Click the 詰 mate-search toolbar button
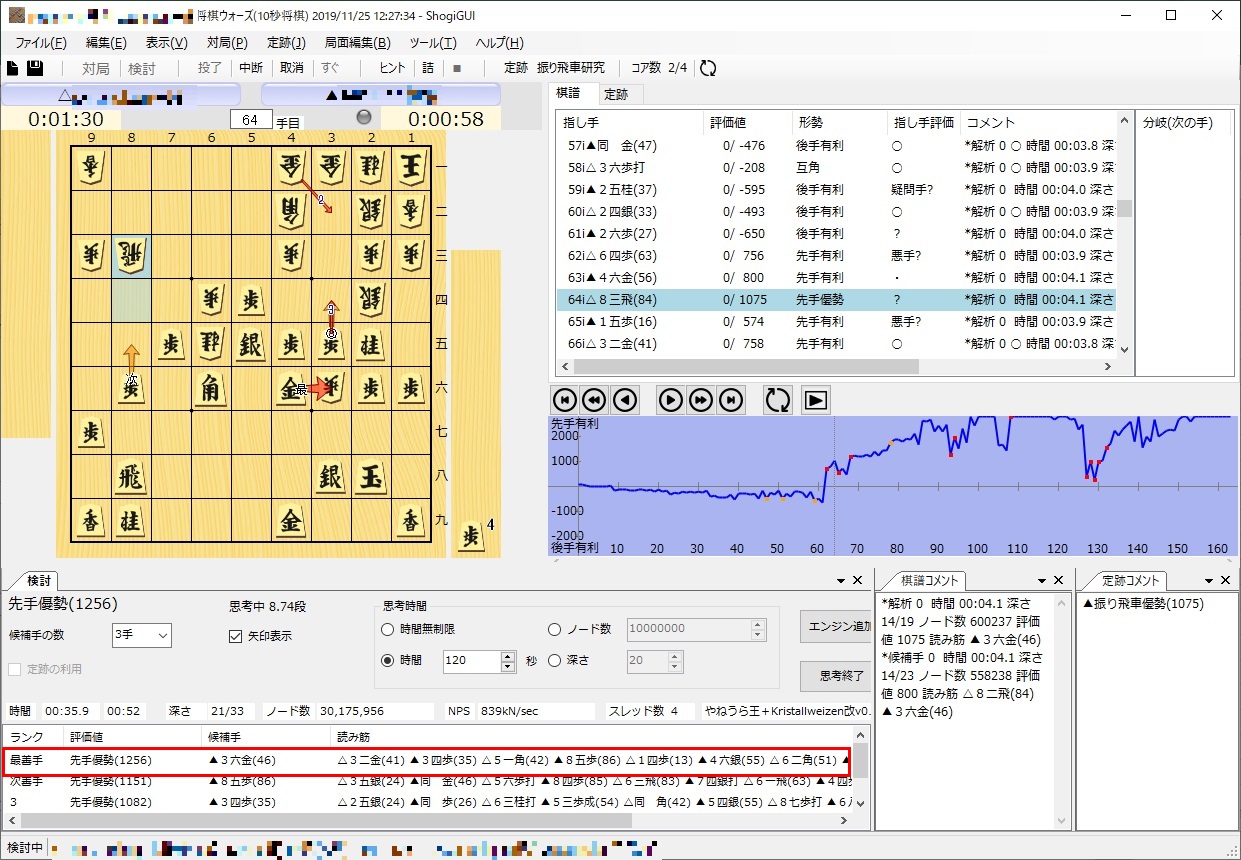 (x=428, y=68)
